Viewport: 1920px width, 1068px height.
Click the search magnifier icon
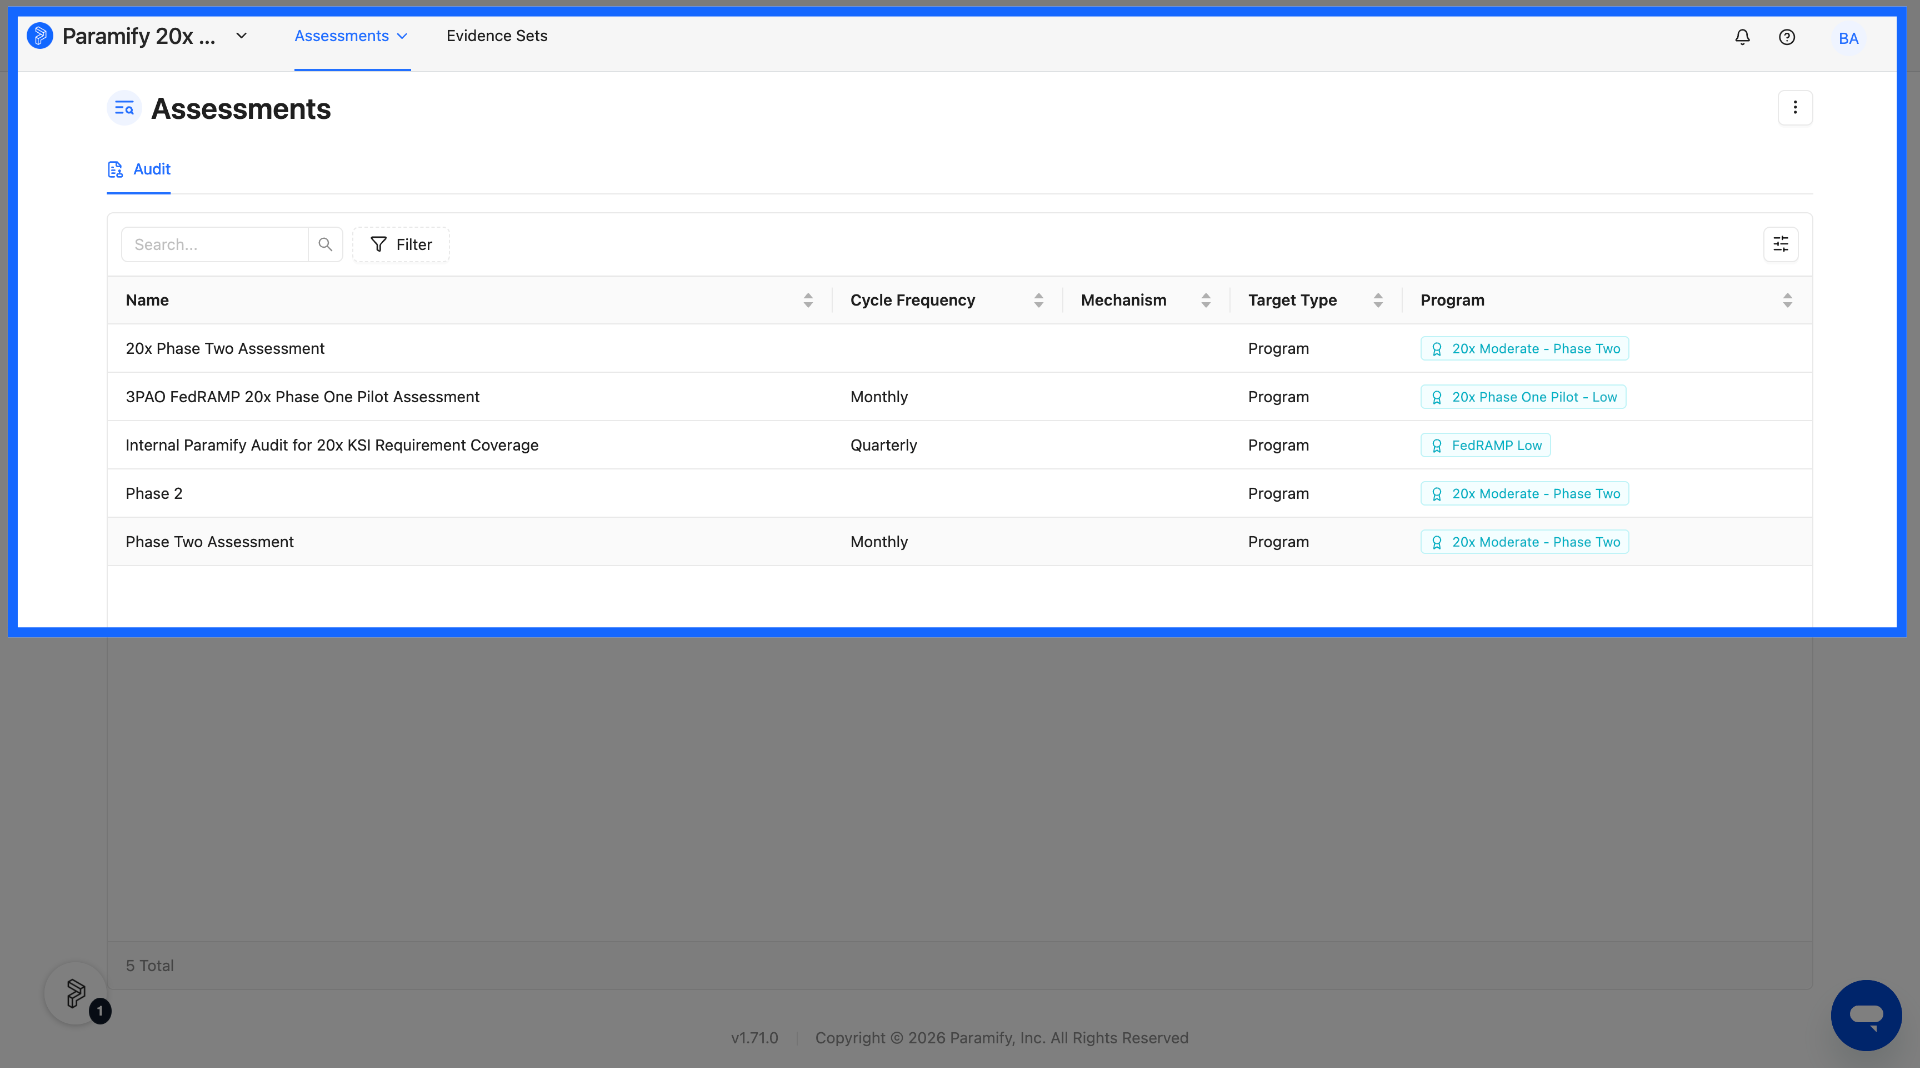[325, 244]
